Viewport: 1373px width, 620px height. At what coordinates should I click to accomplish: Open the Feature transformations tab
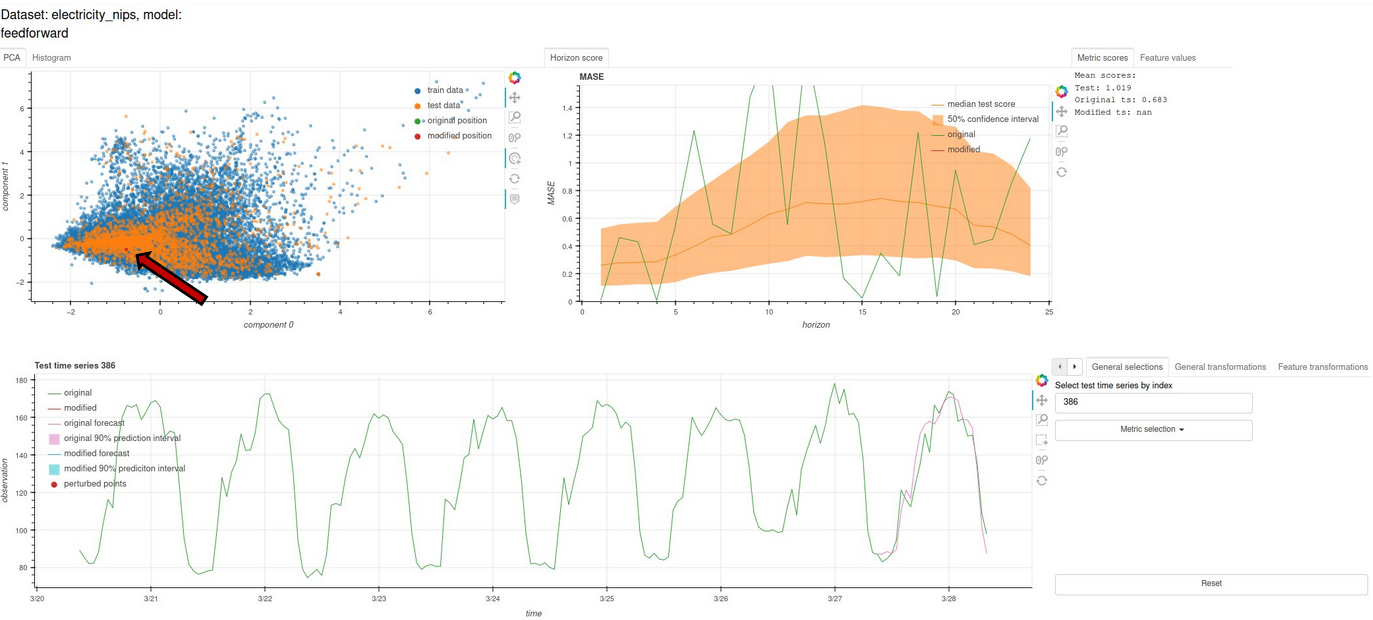pyautogui.click(x=1322, y=367)
